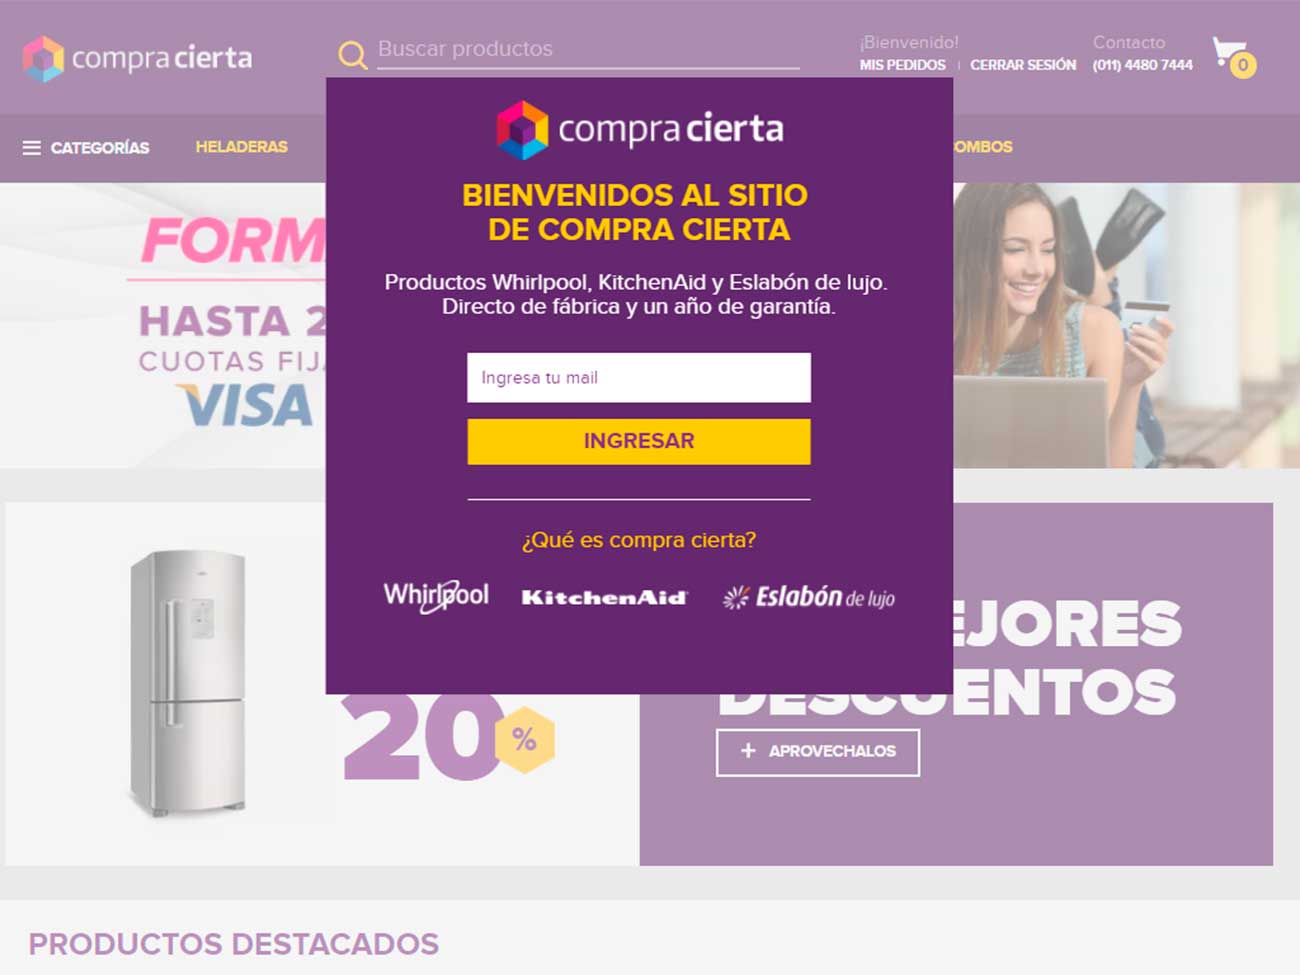Click the Ingresar button
This screenshot has width=1300, height=975.
pos(639,441)
